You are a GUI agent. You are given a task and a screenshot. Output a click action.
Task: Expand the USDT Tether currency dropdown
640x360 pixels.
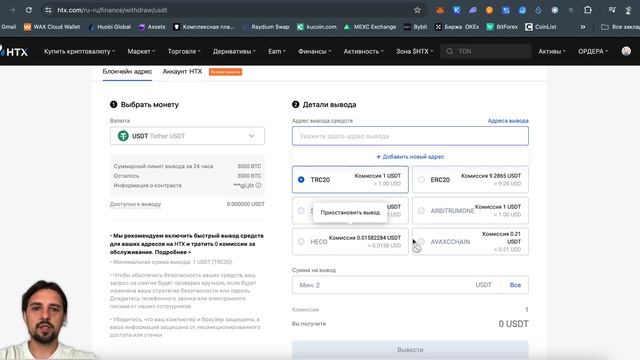tap(187, 136)
